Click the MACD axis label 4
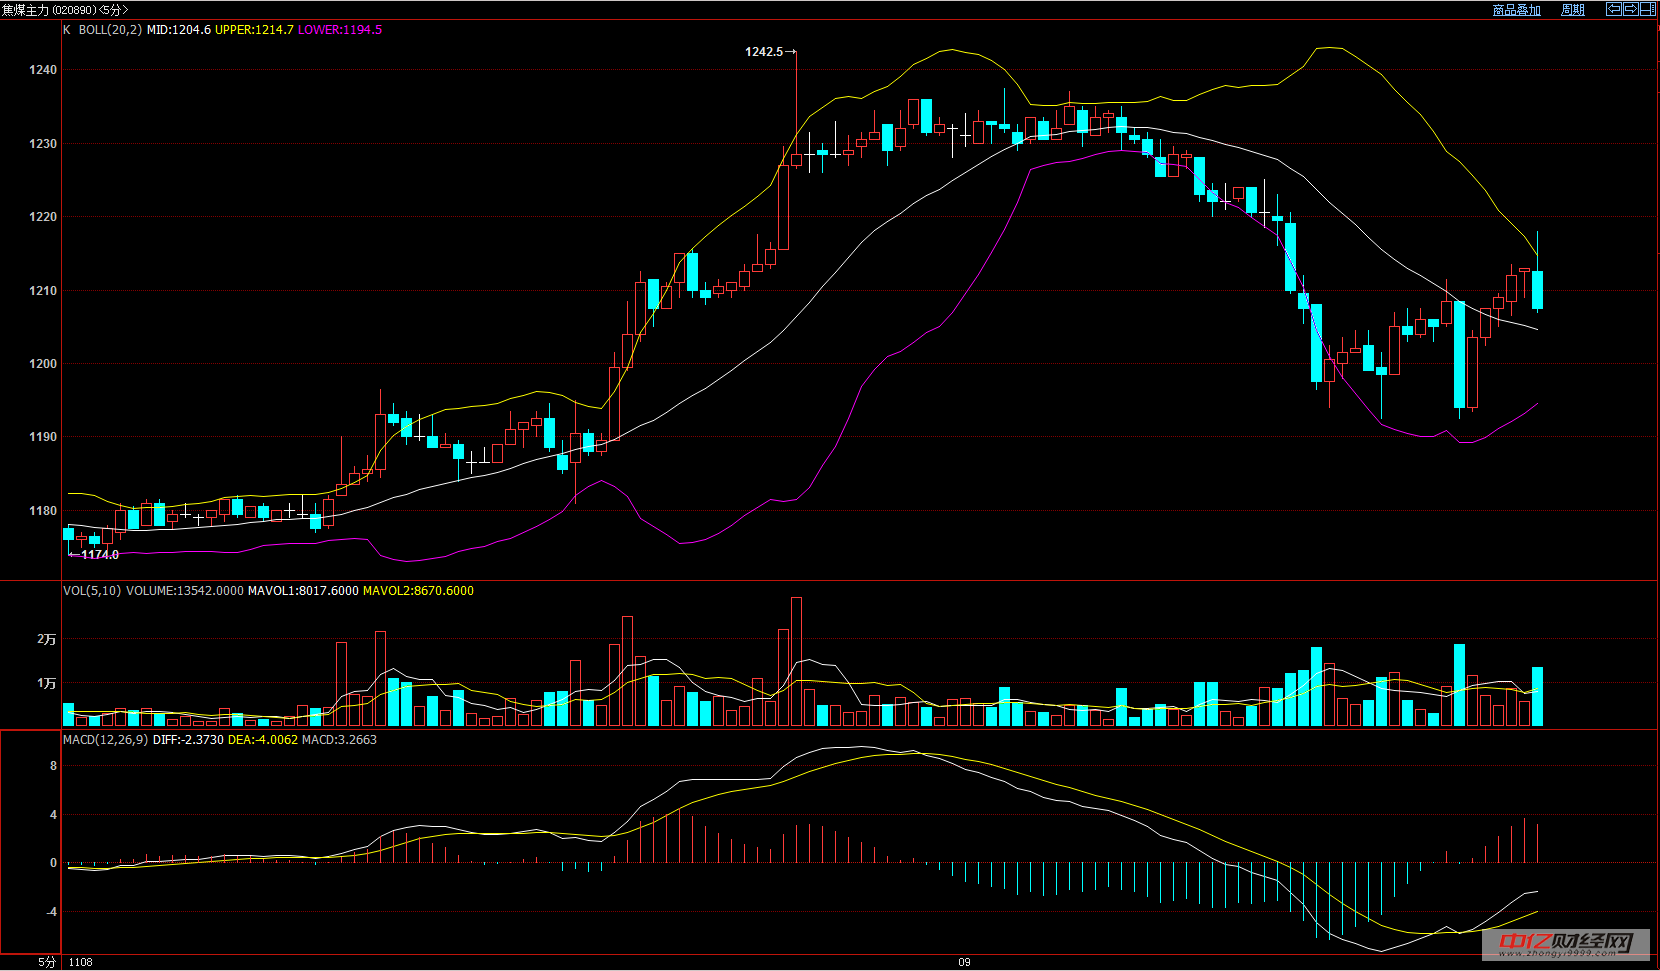The width and height of the screenshot is (1660, 971). coord(54,815)
